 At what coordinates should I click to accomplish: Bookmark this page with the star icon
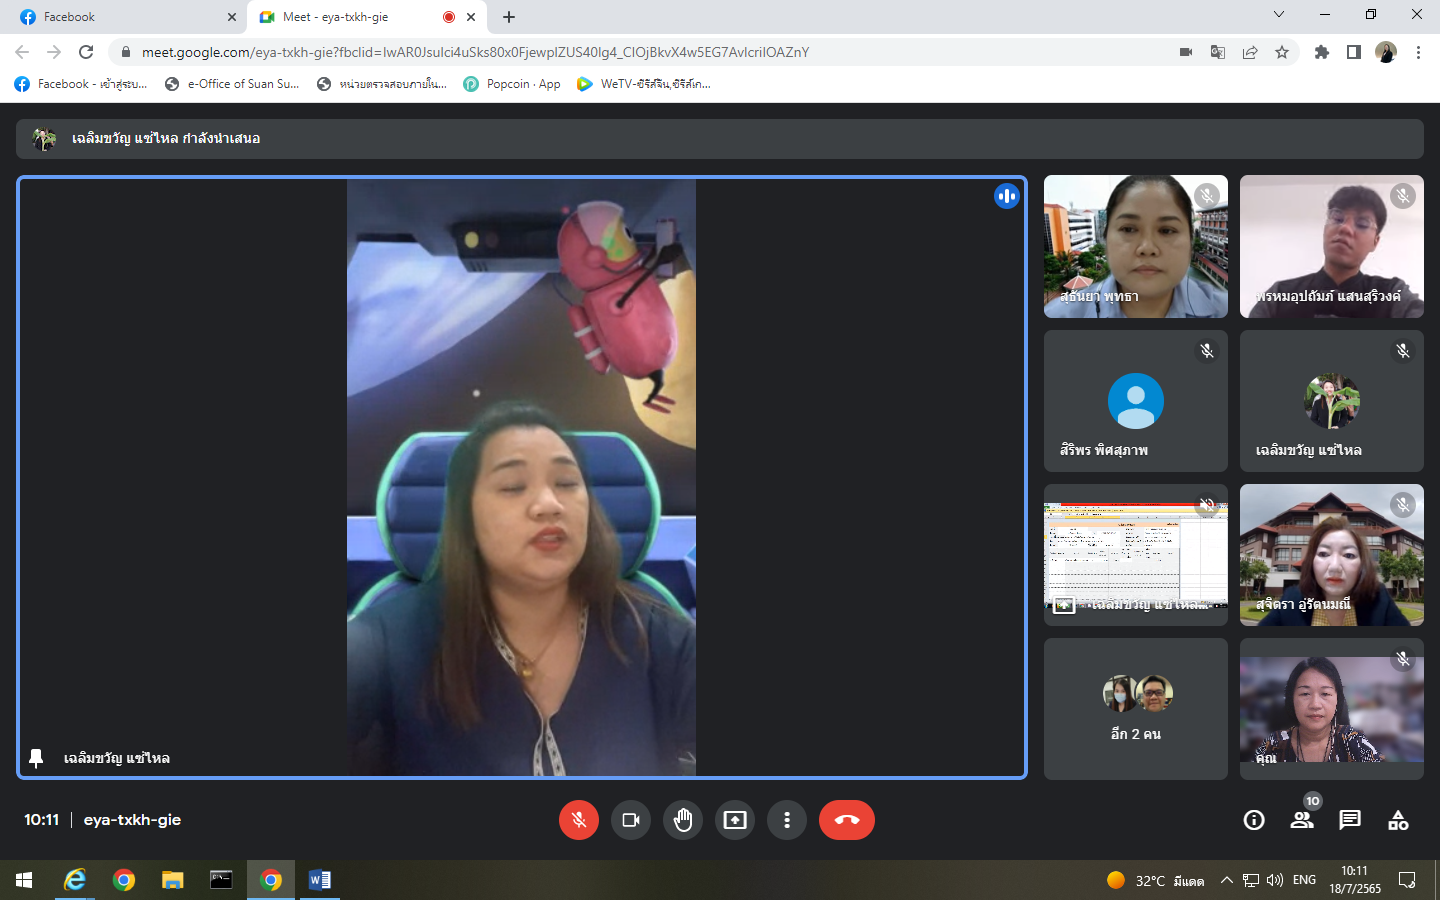(x=1282, y=52)
